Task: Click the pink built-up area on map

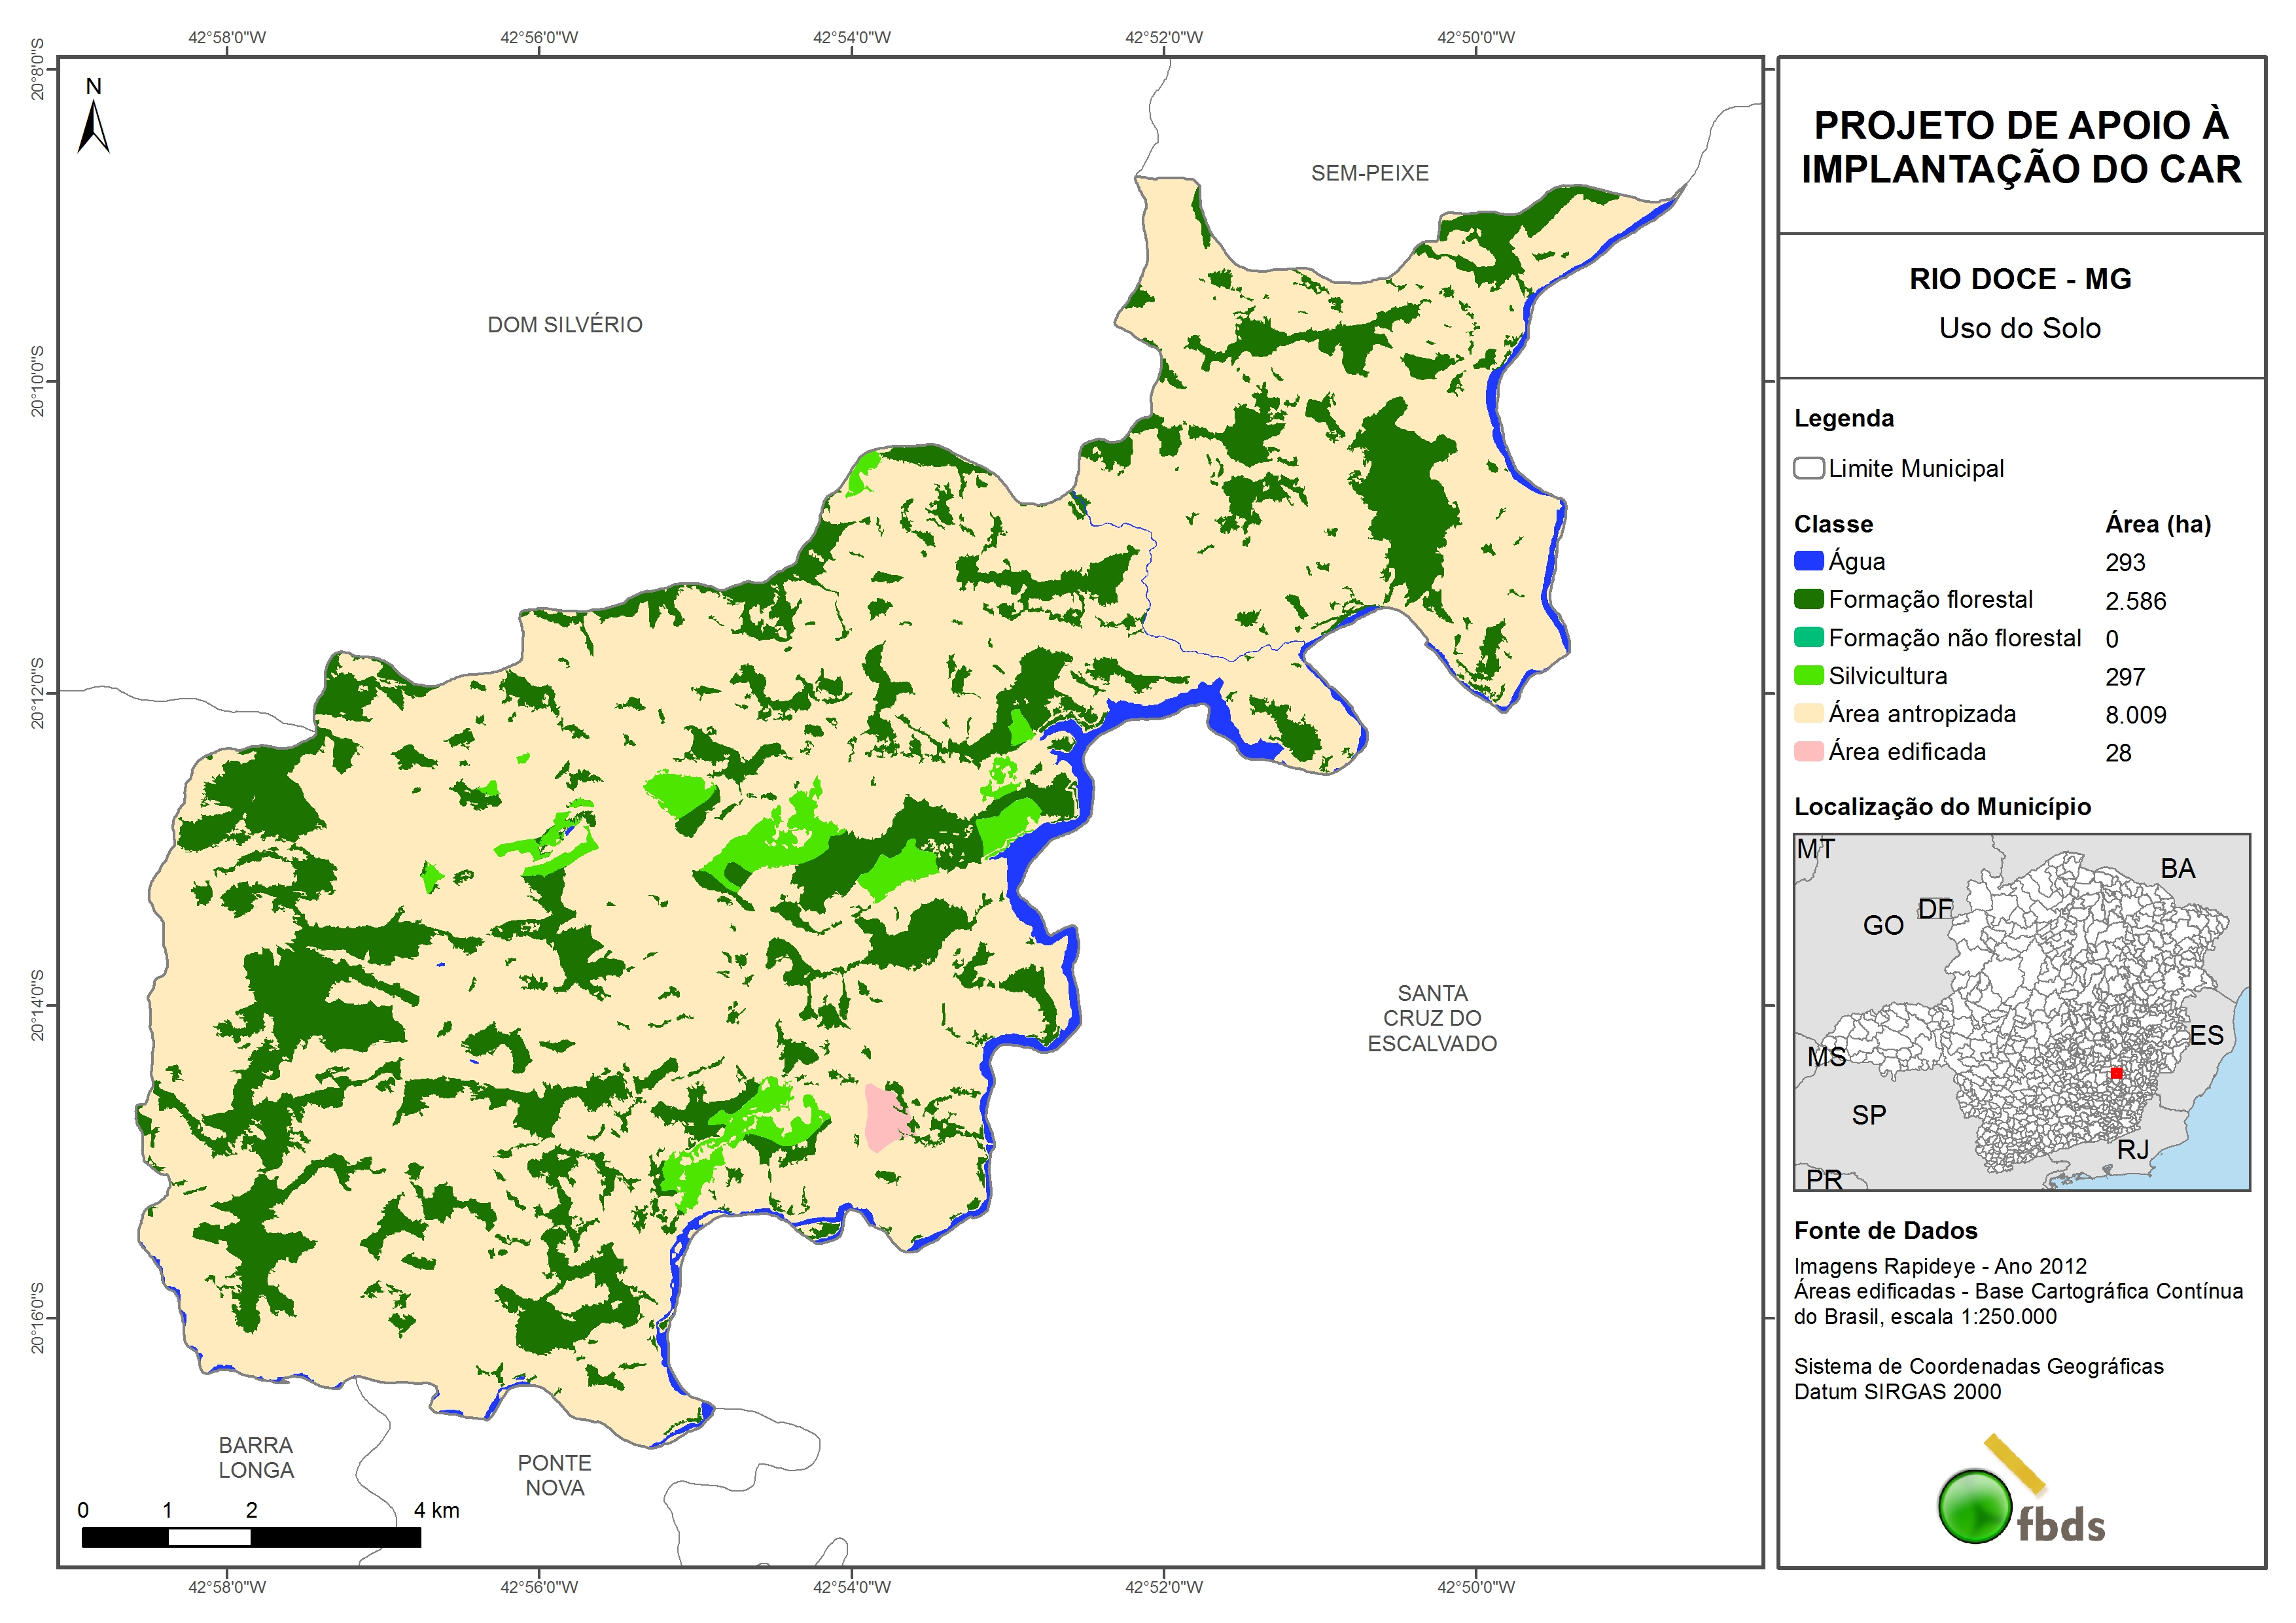Action: (884, 1118)
